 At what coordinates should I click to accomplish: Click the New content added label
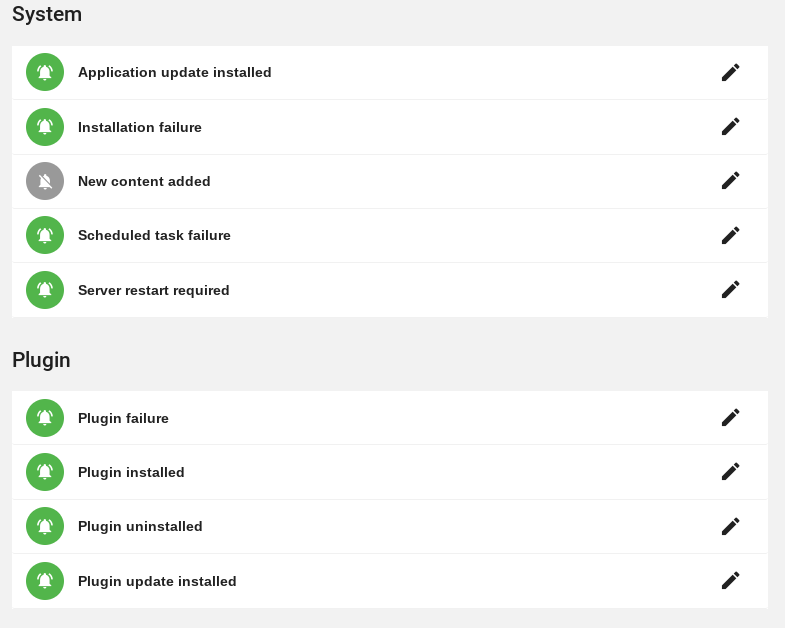(144, 181)
